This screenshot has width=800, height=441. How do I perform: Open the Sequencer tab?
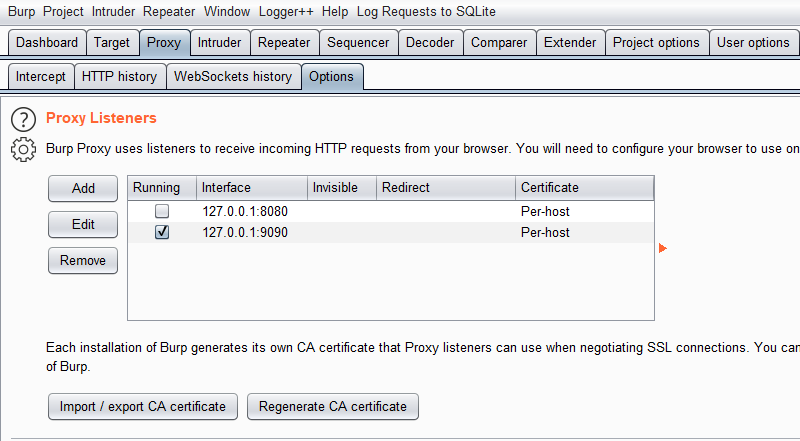tap(358, 42)
